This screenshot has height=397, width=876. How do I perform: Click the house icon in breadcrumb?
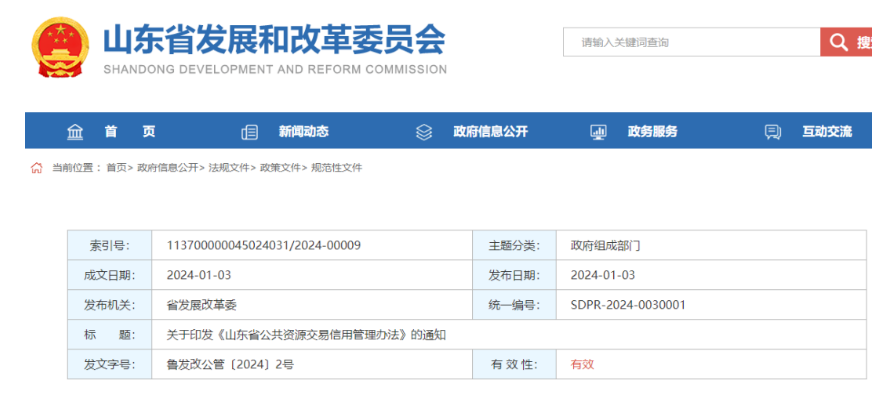[x=36, y=168]
